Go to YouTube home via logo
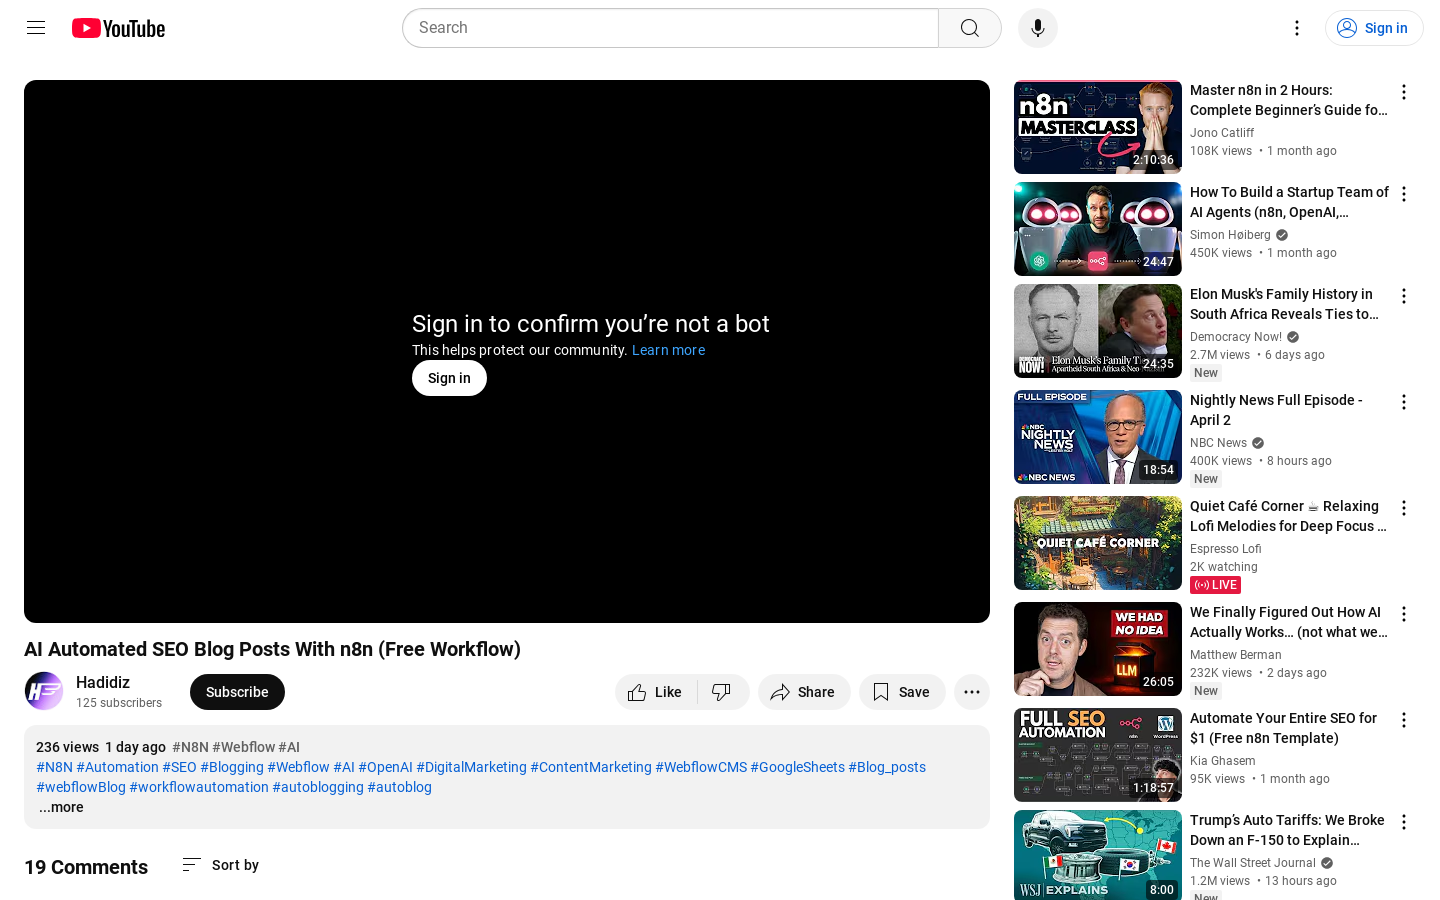 (118, 28)
